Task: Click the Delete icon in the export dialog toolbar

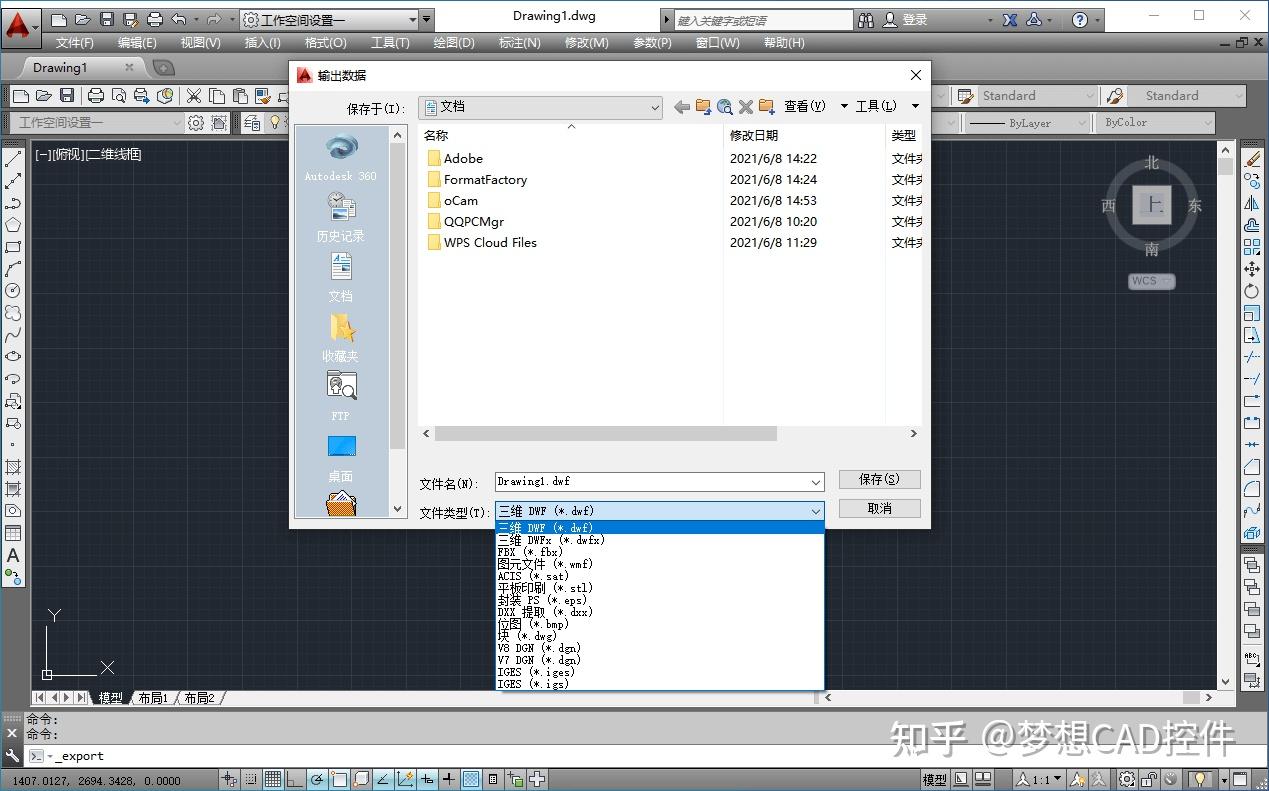Action: [745, 106]
